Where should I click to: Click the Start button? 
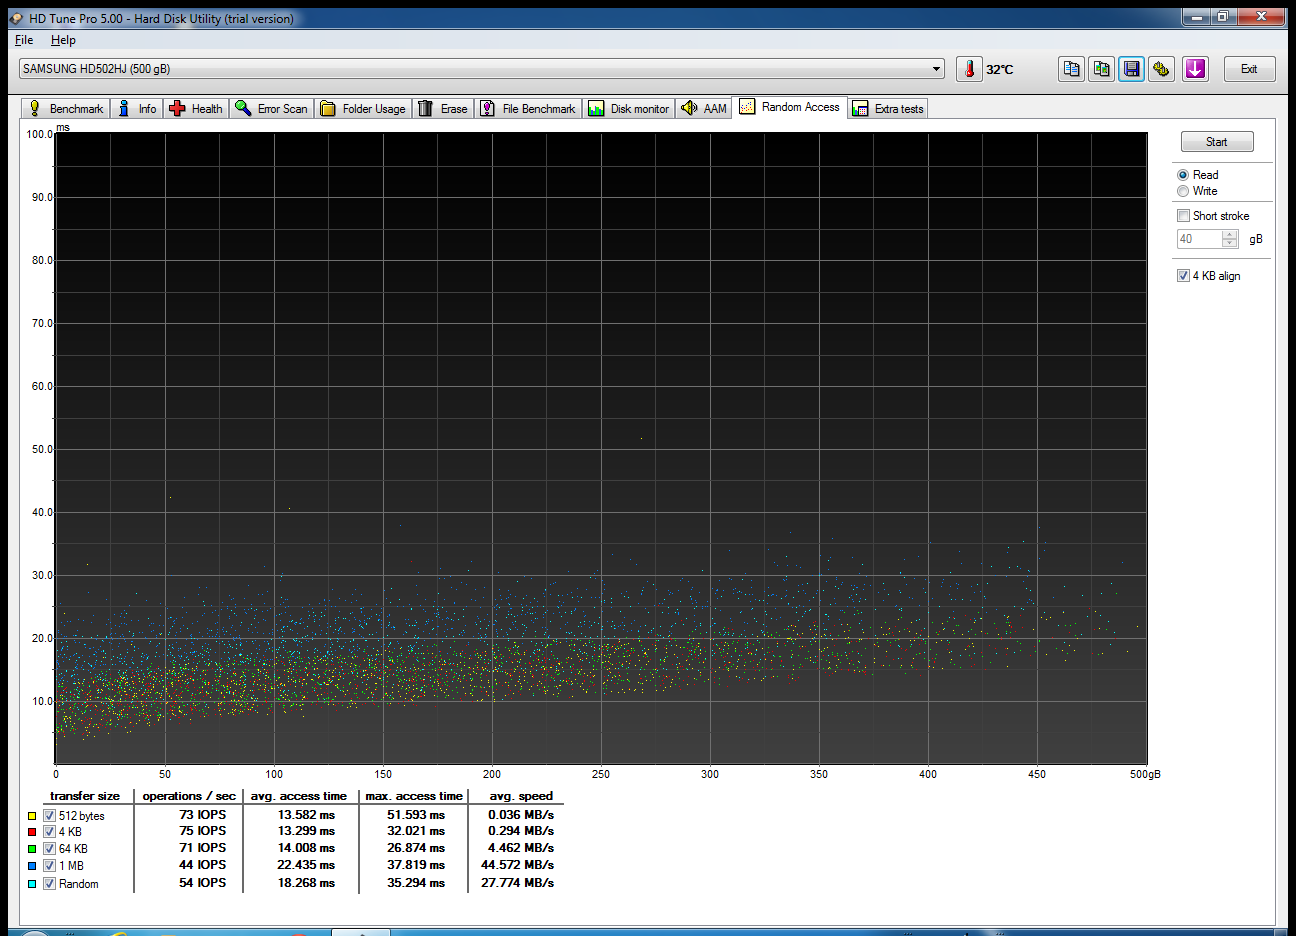click(1217, 142)
